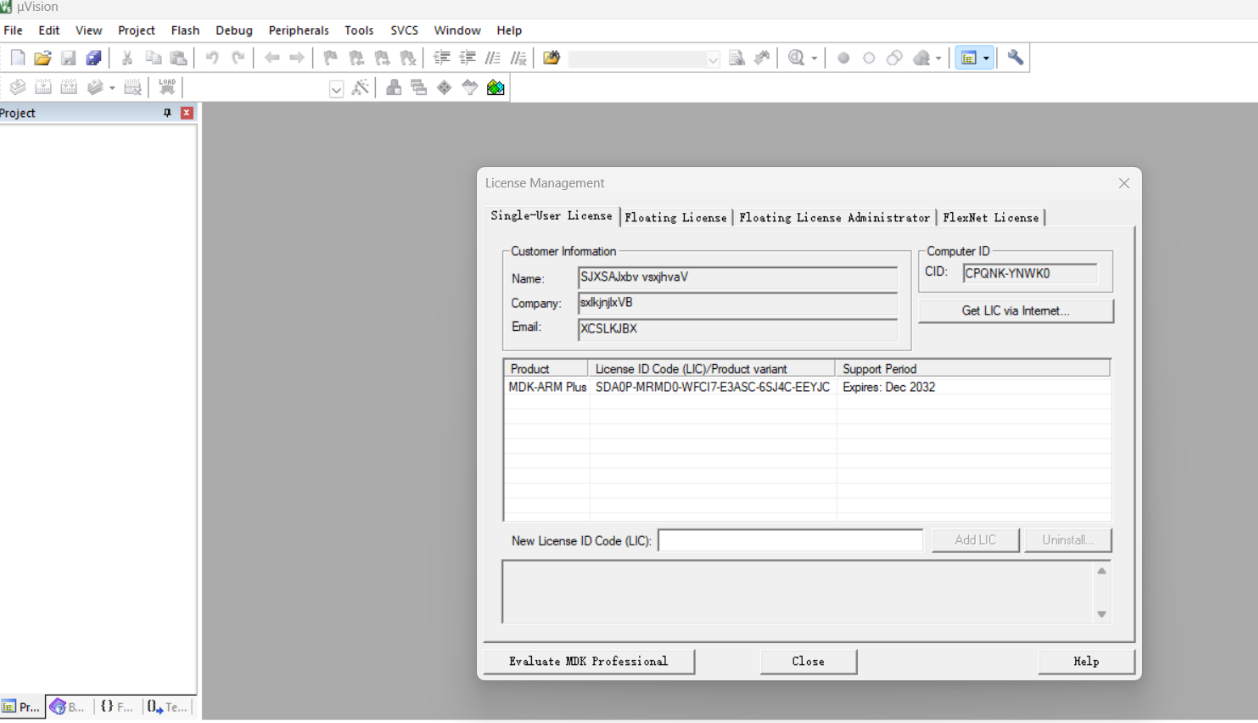Switch to Floating License tab

pyautogui.click(x=676, y=217)
